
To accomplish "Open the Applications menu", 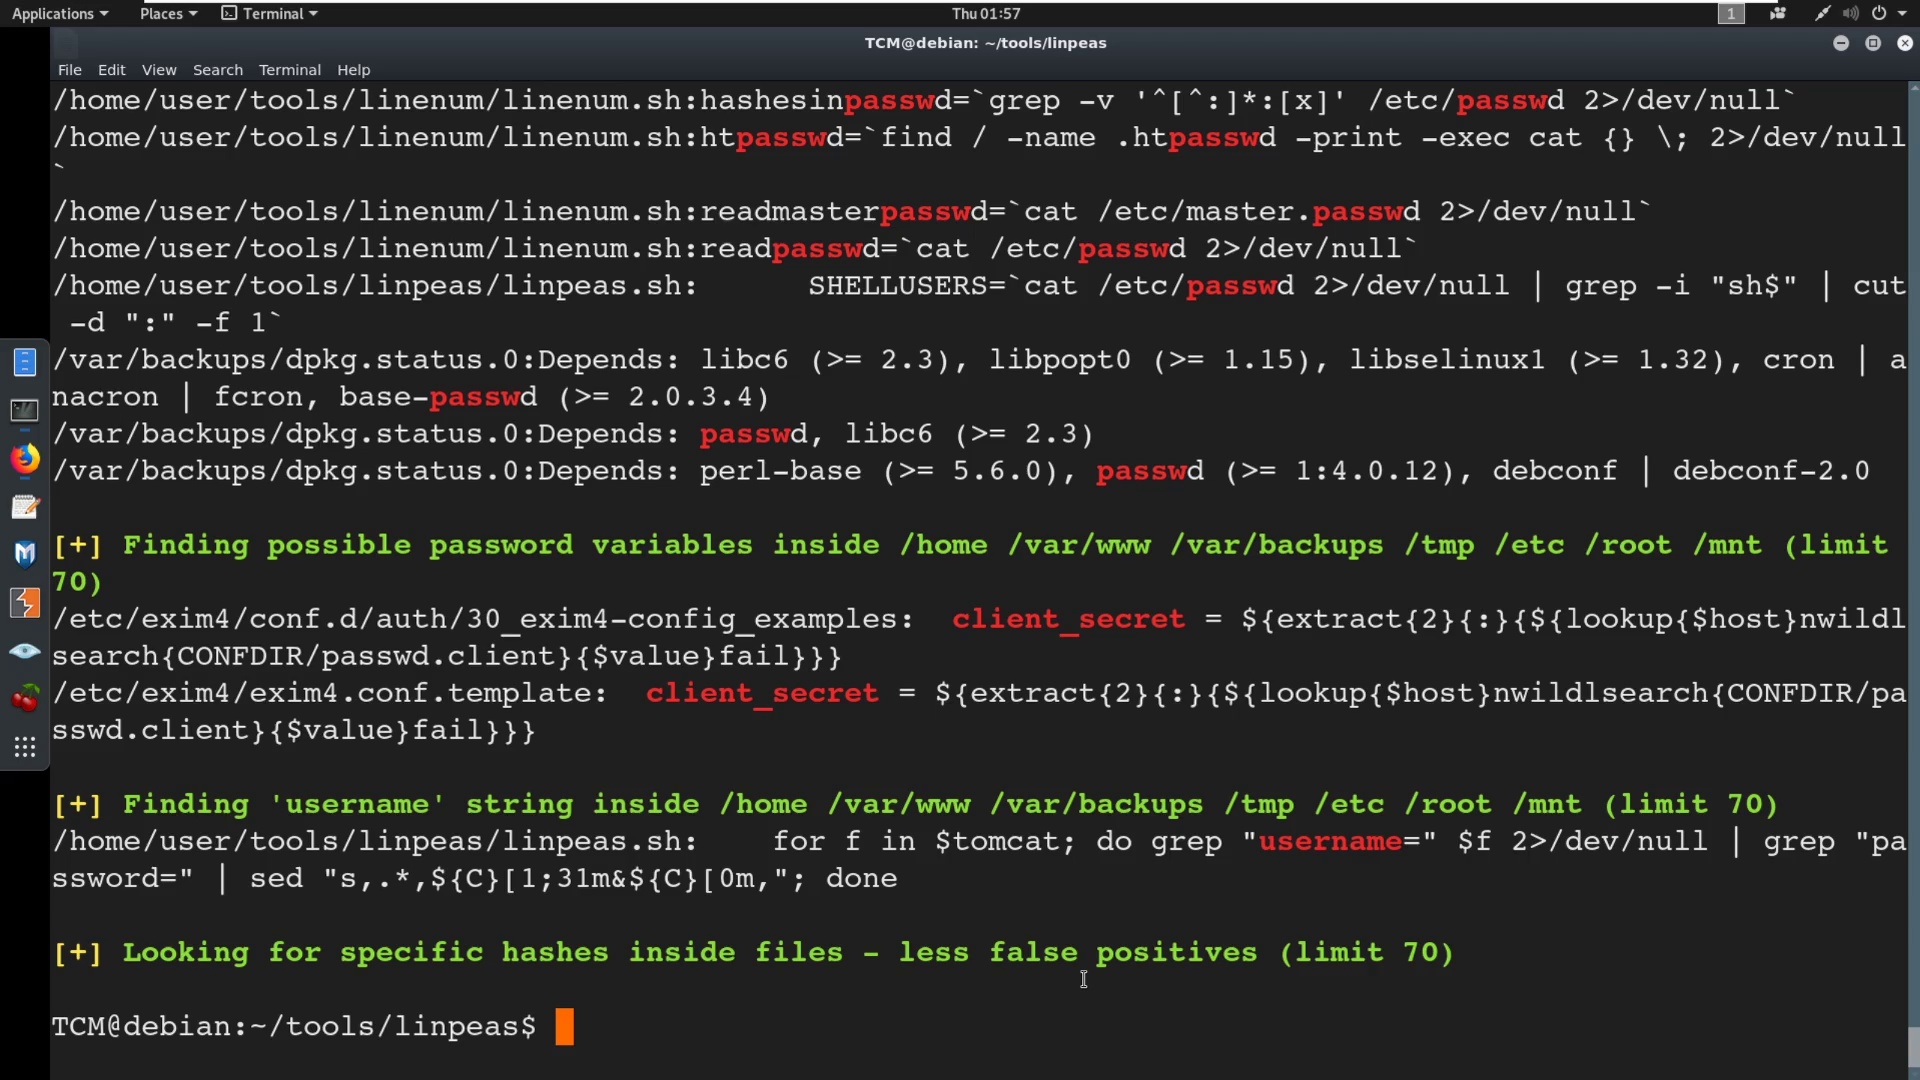I will pos(60,13).
